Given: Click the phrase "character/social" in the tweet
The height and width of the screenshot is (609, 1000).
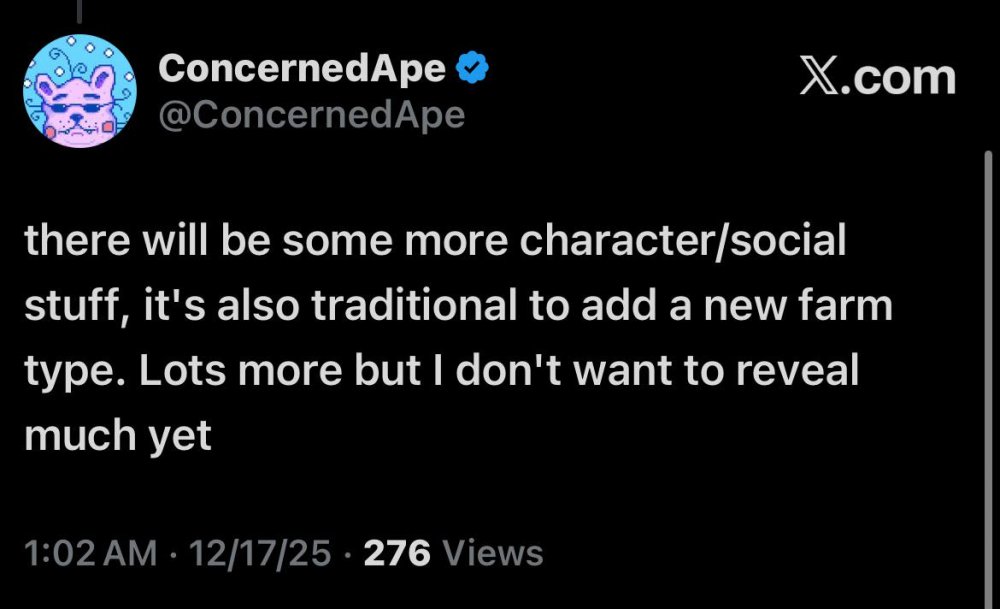Looking at the screenshot, I should [690, 243].
